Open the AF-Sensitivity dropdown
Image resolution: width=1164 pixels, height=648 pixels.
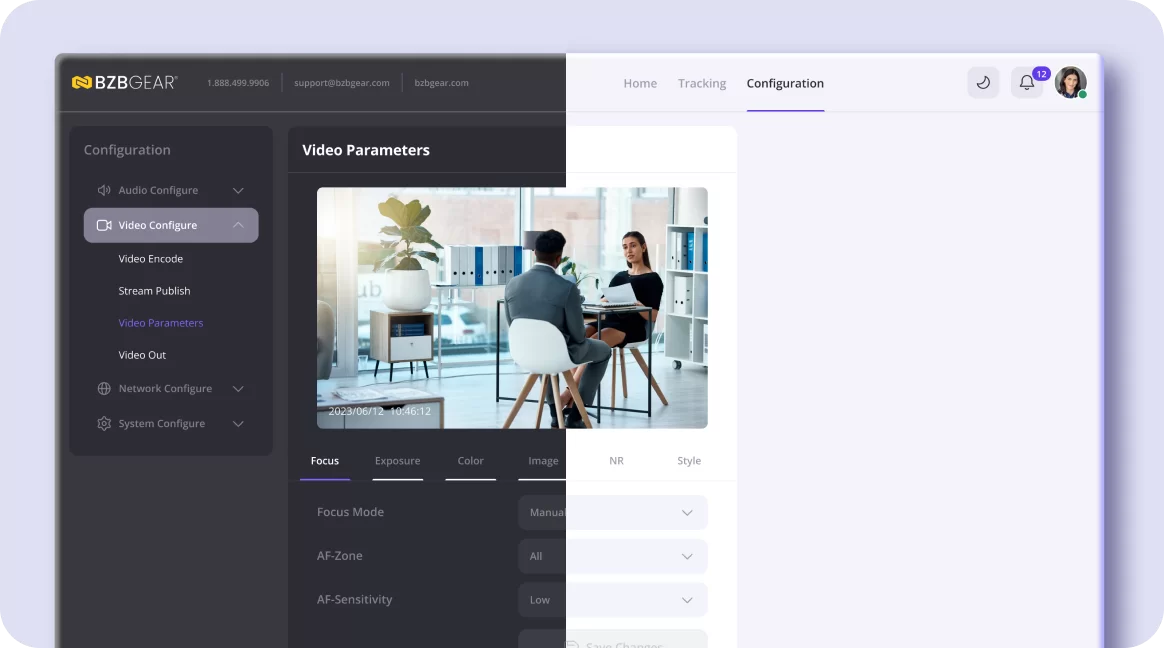pyautogui.click(x=612, y=600)
